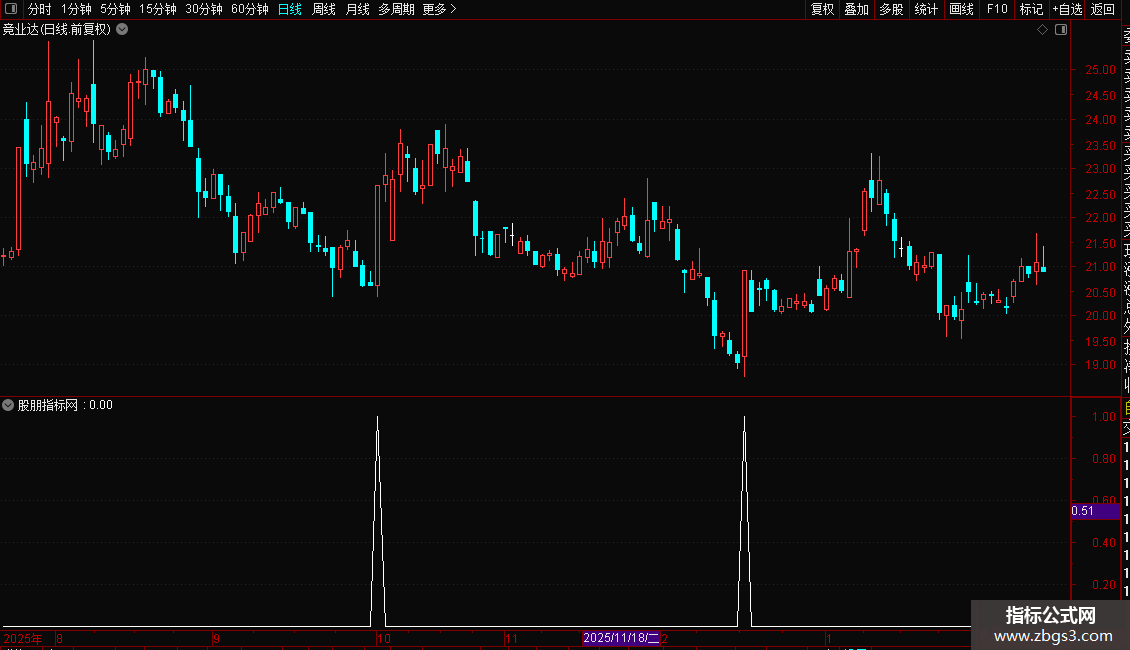1130x650 pixels.
Task: Click the 股朋指标网 indicator label
Action: 48,405
